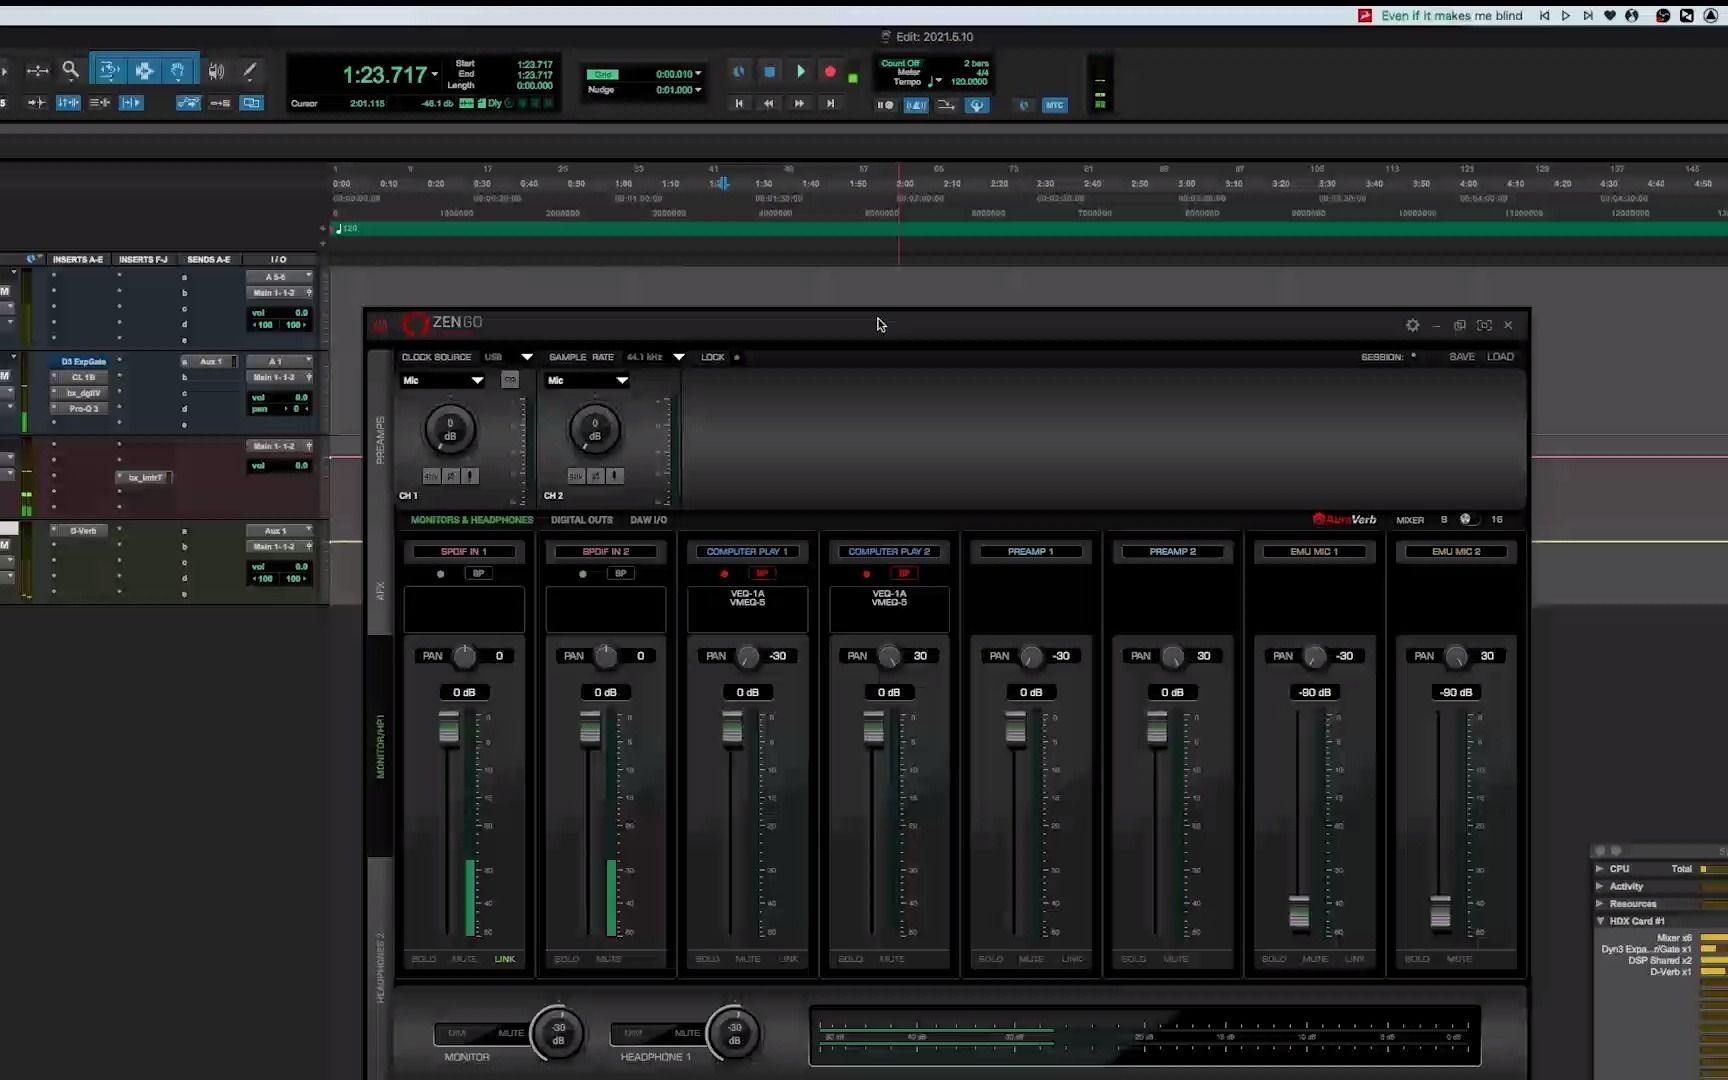Click the EMU MIC 2 0 dB... -90 dB value field

(1456, 692)
